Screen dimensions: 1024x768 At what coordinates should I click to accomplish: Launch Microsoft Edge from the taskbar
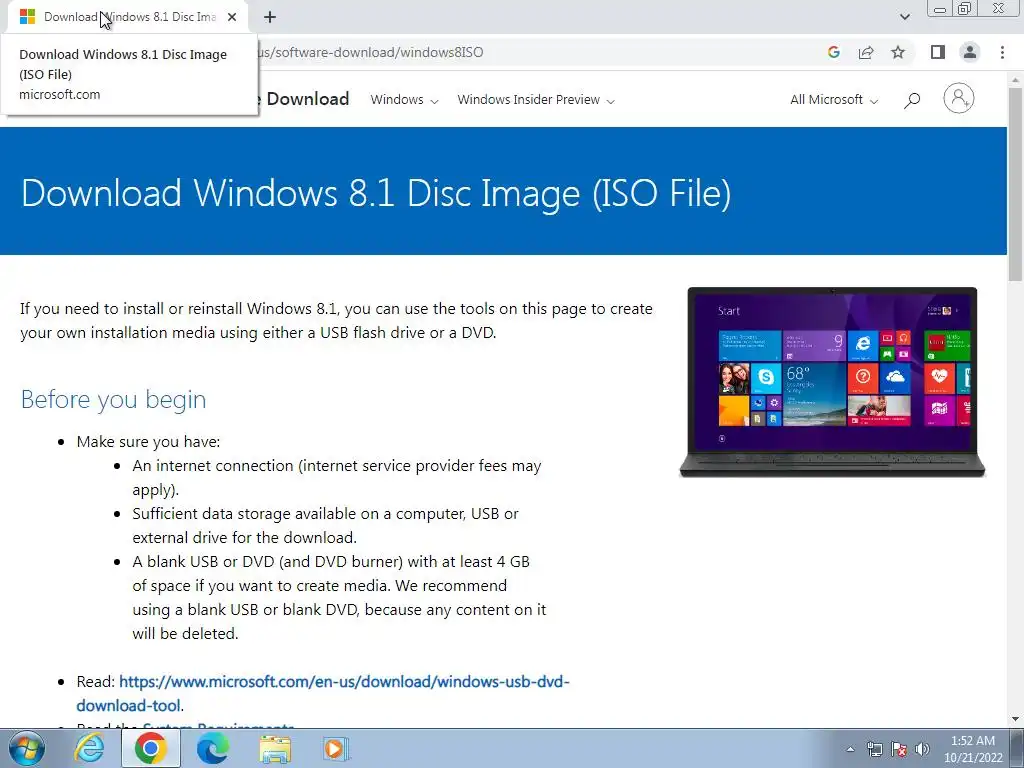(x=213, y=748)
